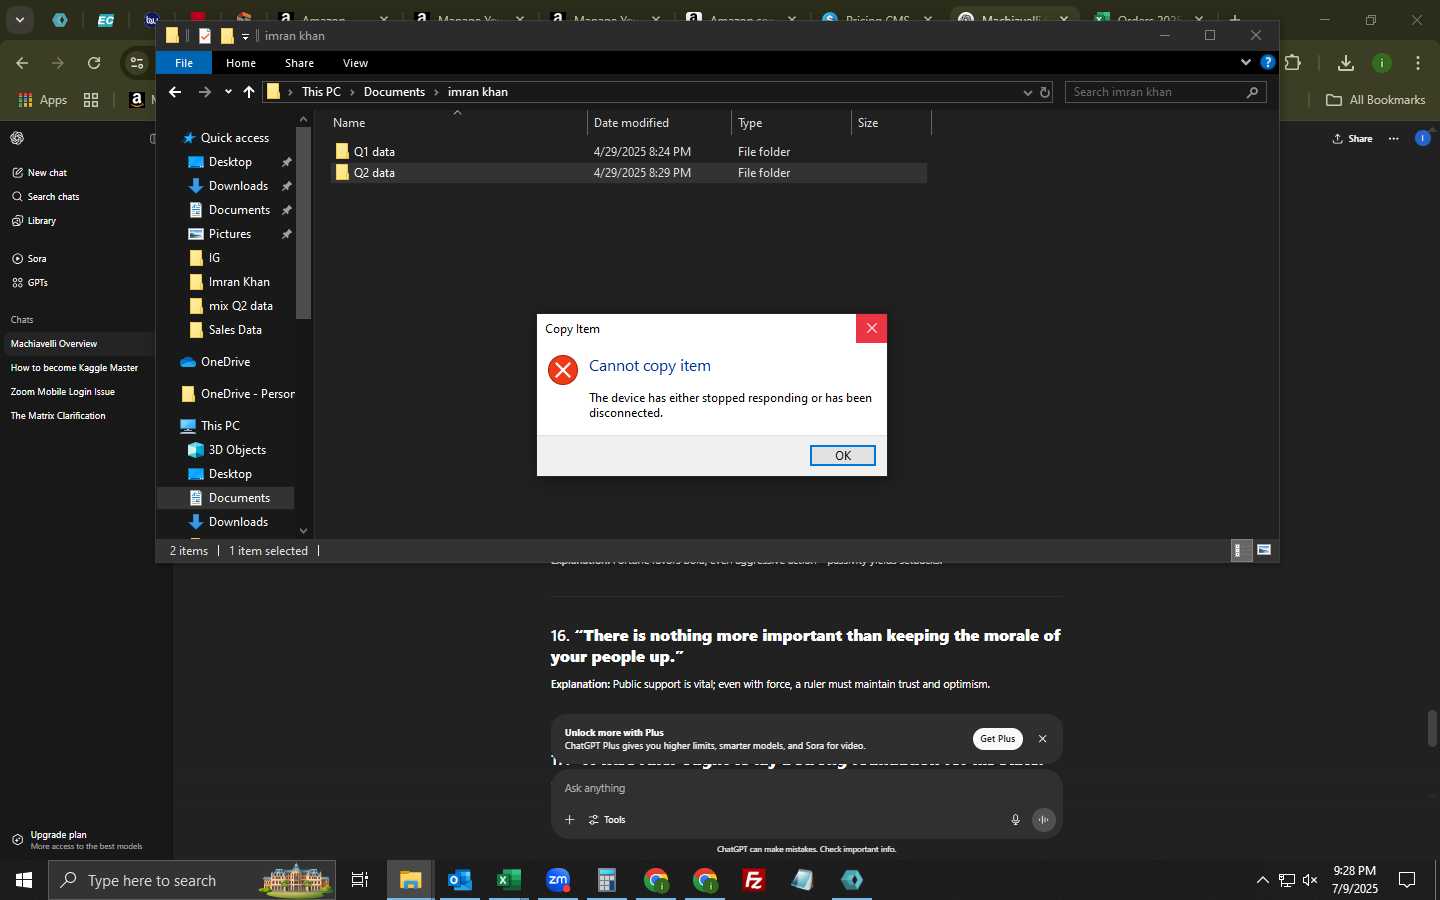Switch to details view in status bar
The height and width of the screenshot is (900, 1440).
pyautogui.click(x=1241, y=551)
